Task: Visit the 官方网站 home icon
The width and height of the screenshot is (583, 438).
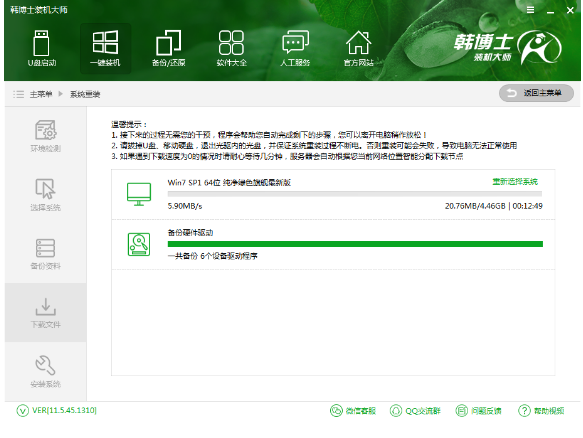Action: coord(358,49)
